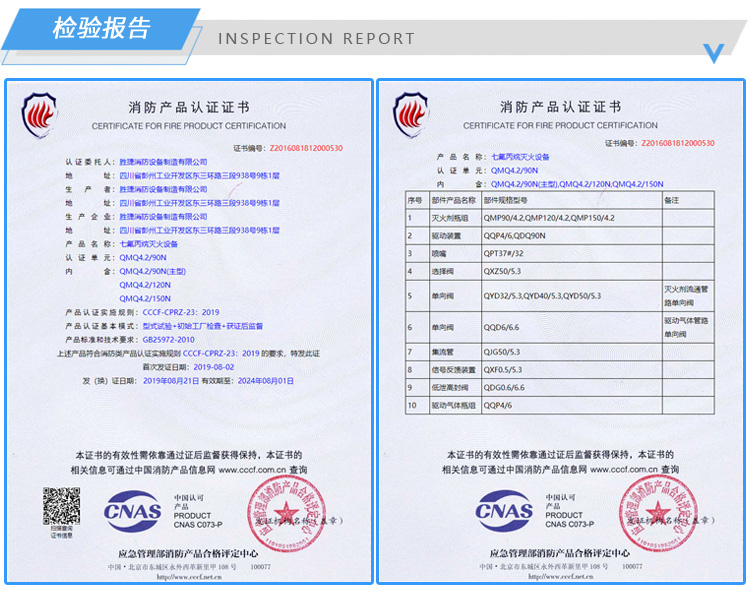Click the QMQ4.2/150N model line
This screenshot has height=594, width=750.
click(x=145, y=298)
